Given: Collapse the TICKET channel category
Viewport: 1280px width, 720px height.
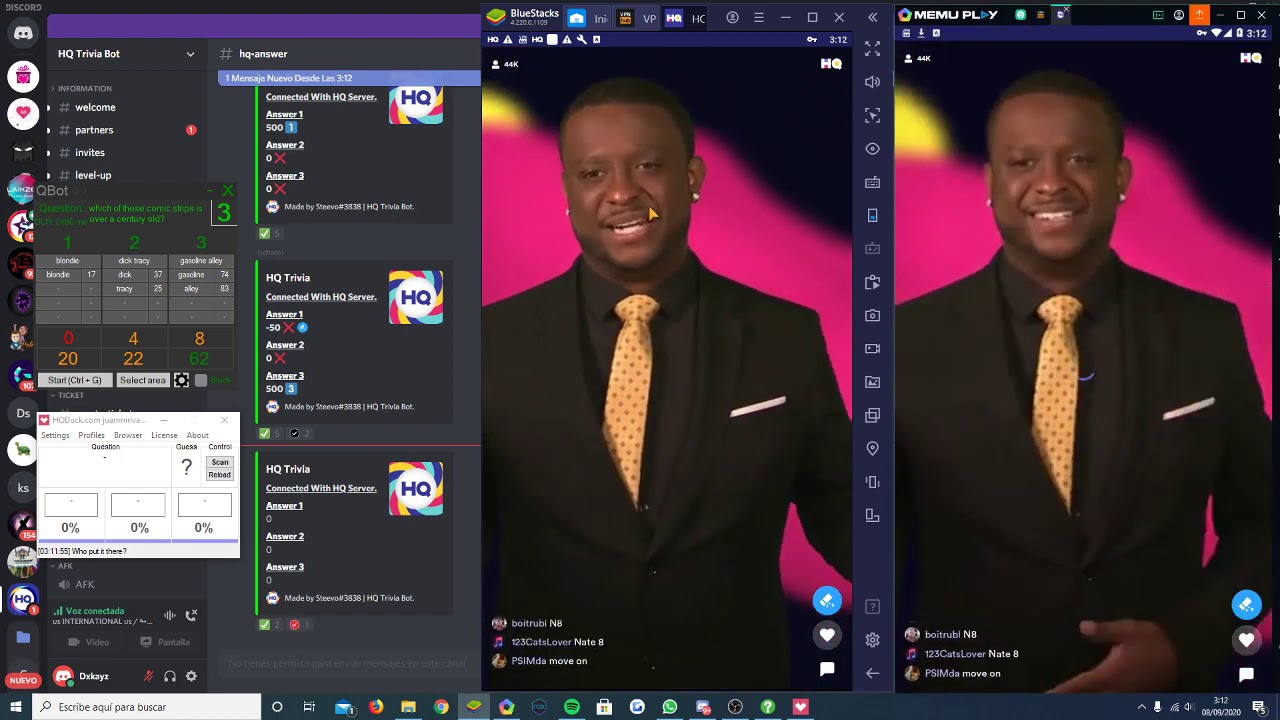Looking at the screenshot, I should (67, 395).
